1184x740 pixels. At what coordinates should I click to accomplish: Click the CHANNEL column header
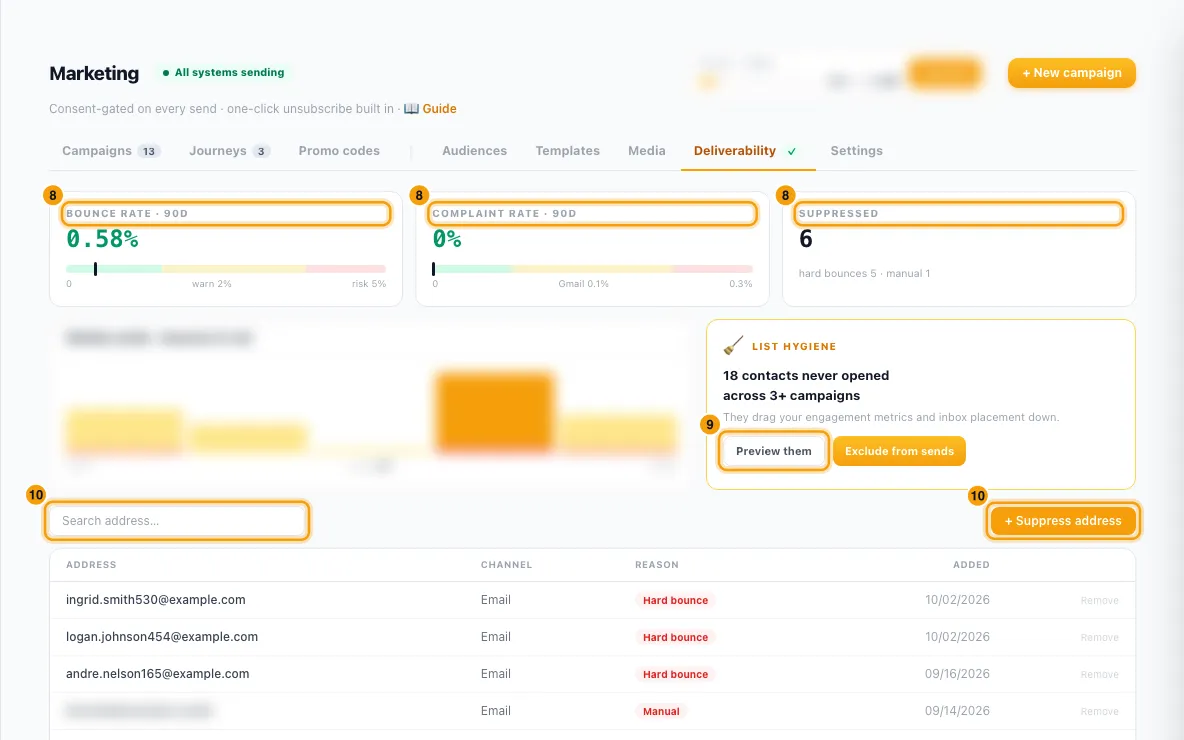(x=507, y=565)
